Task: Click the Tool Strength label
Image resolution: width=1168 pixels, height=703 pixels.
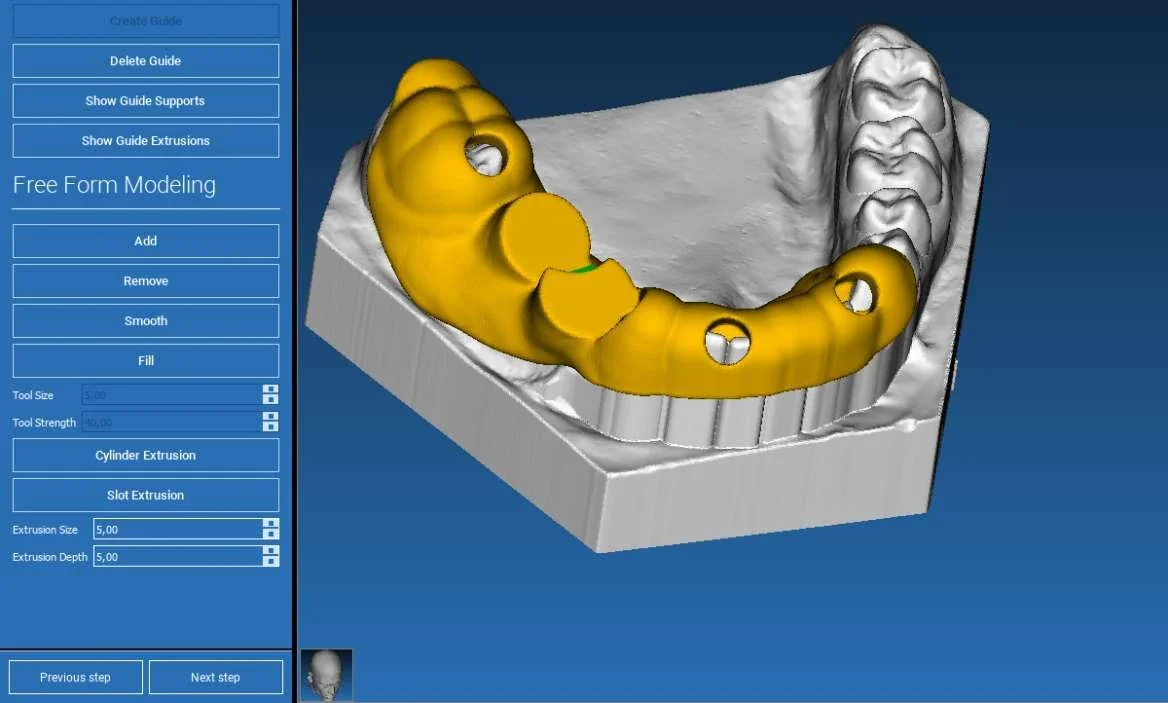Action: (44, 422)
